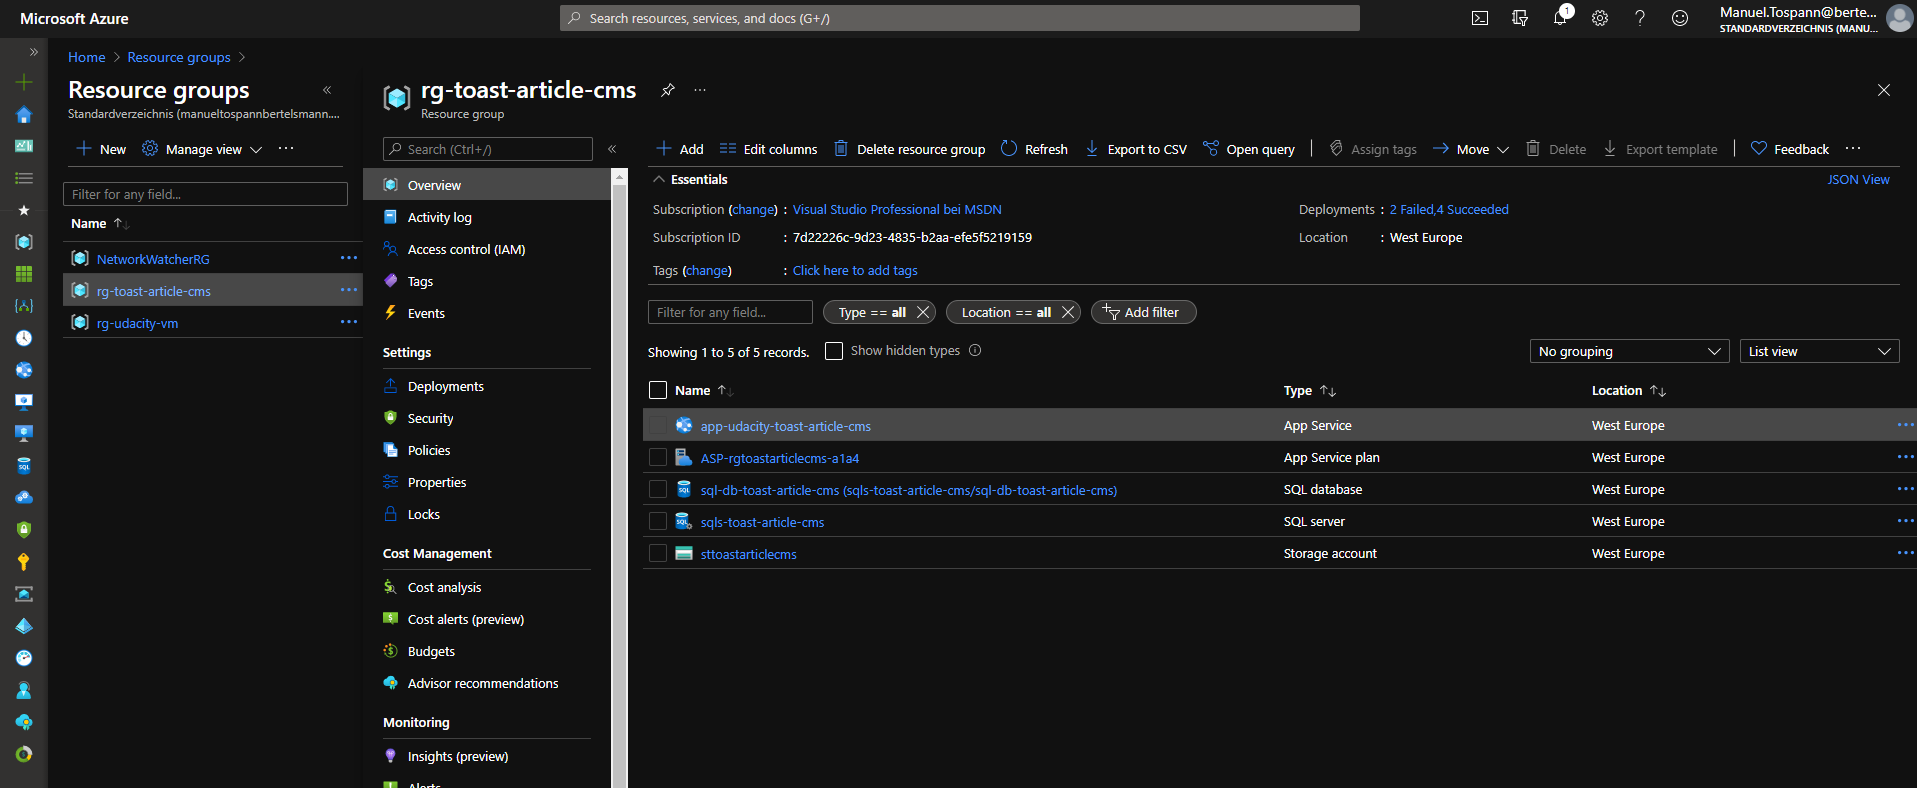Sort resources by Type column

pos(1309,391)
